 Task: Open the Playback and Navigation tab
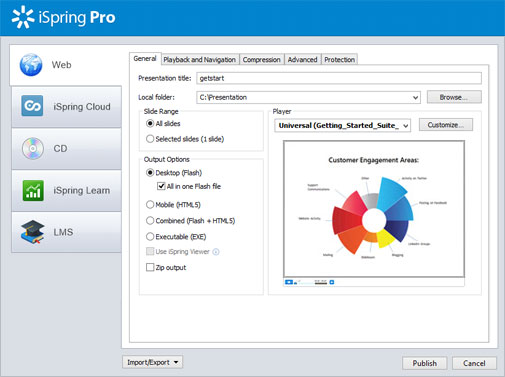click(x=200, y=60)
